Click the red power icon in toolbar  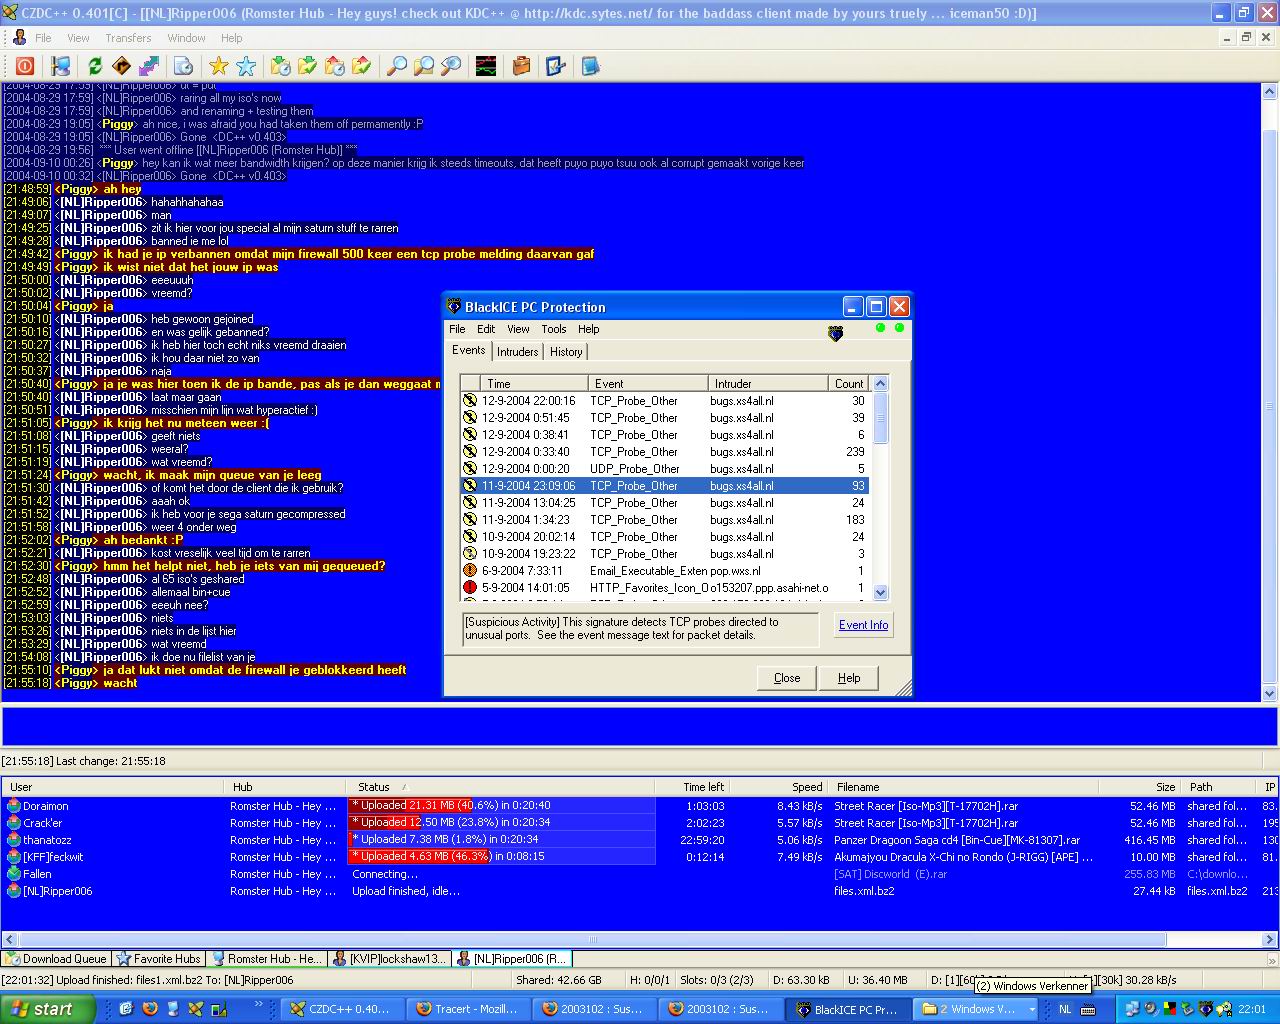[x=25, y=66]
